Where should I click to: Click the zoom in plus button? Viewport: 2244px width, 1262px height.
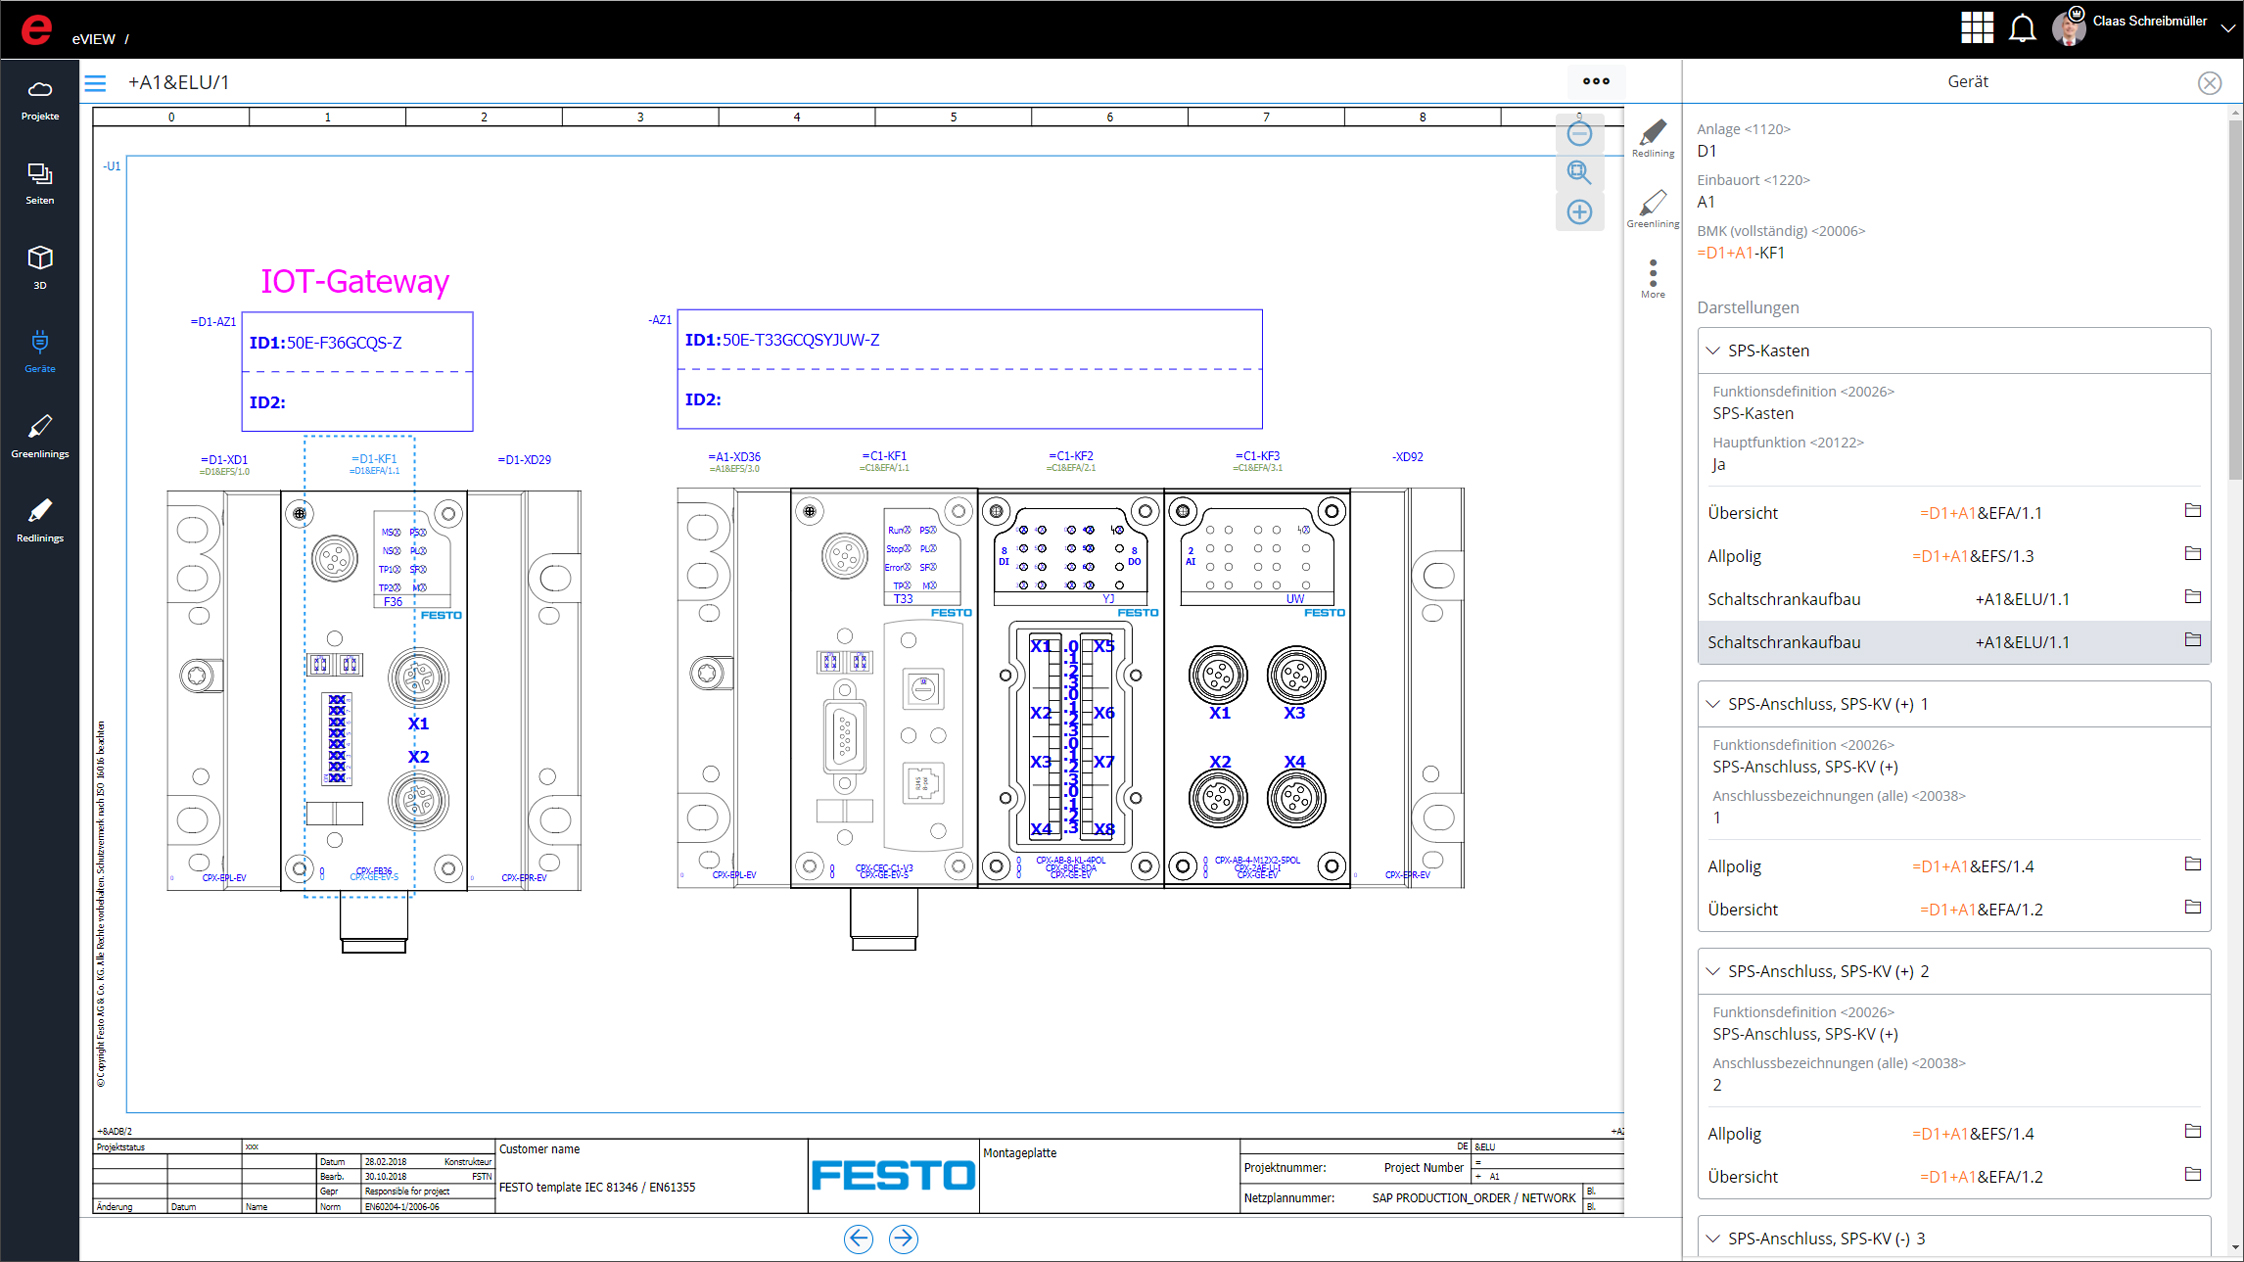(1579, 212)
